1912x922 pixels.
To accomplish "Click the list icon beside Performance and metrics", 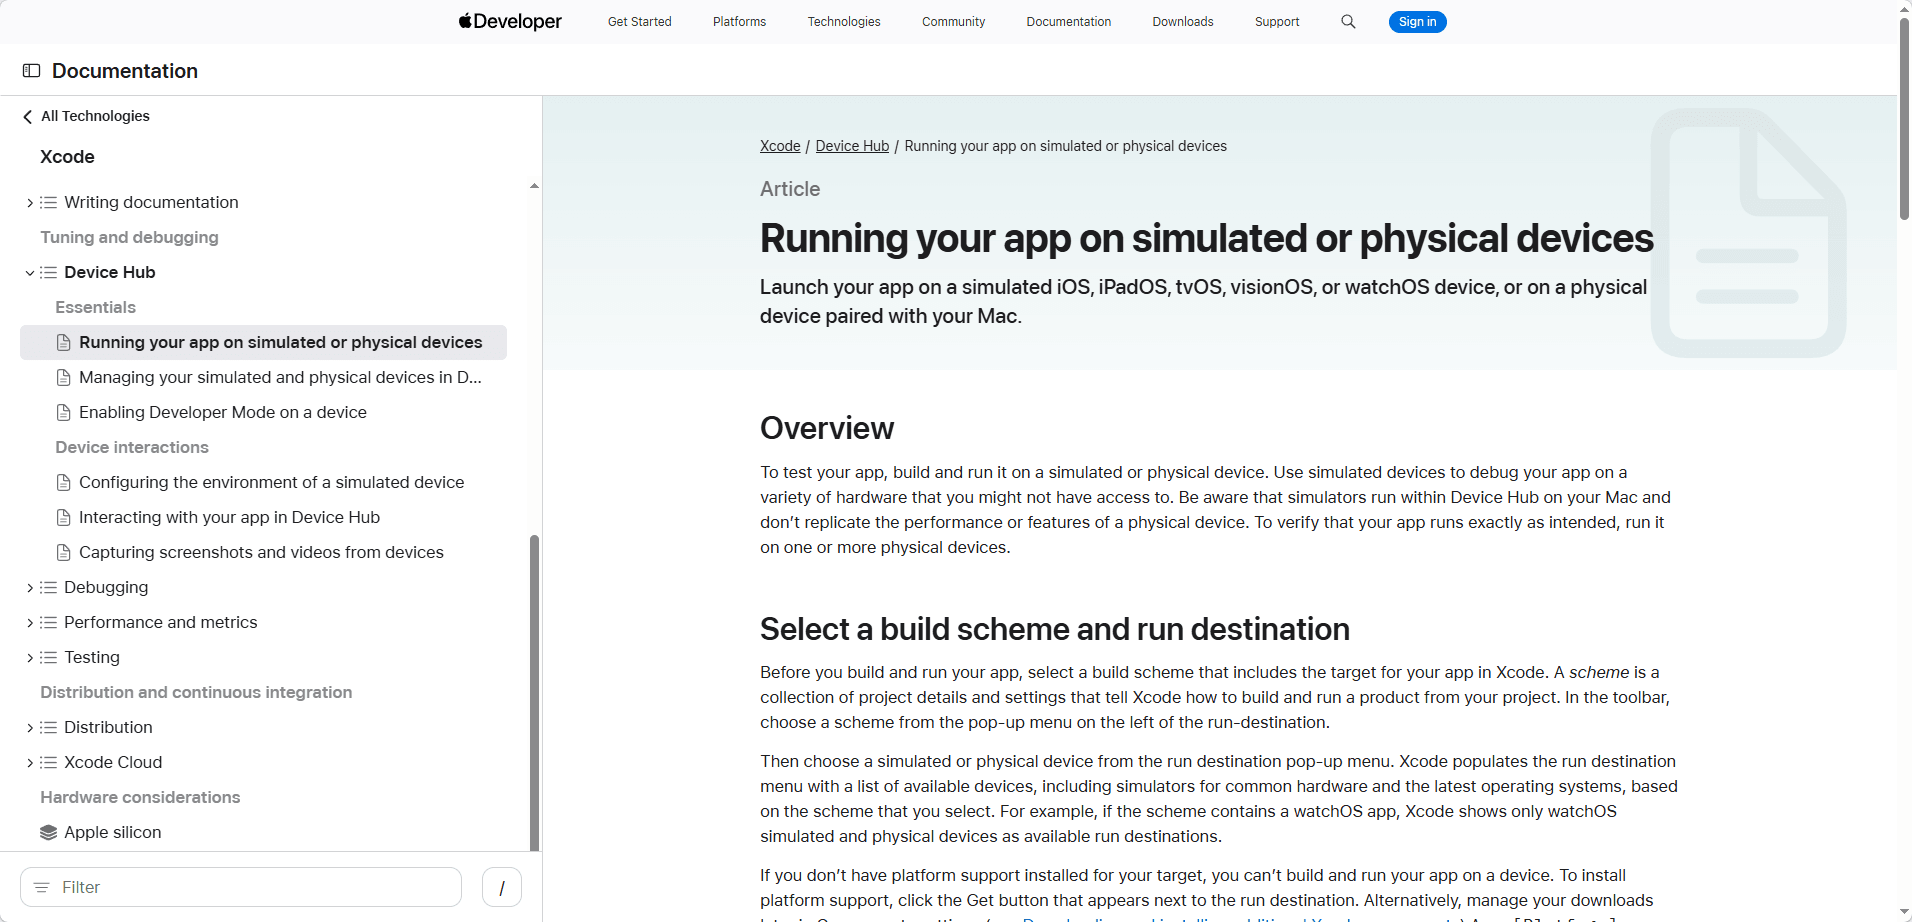I will click(x=48, y=622).
